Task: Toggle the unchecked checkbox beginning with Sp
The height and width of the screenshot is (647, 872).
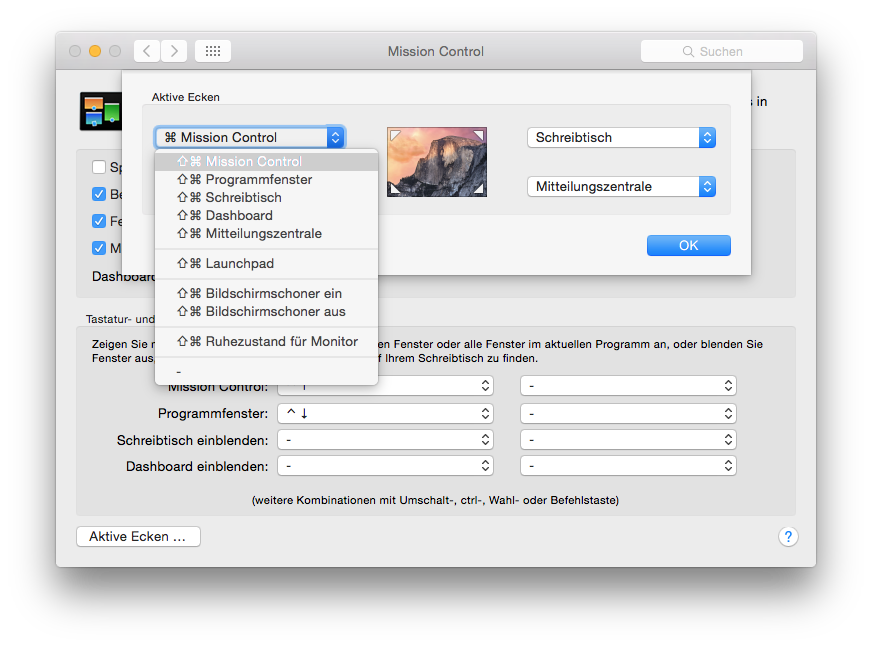Action: [x=99, y=167]
